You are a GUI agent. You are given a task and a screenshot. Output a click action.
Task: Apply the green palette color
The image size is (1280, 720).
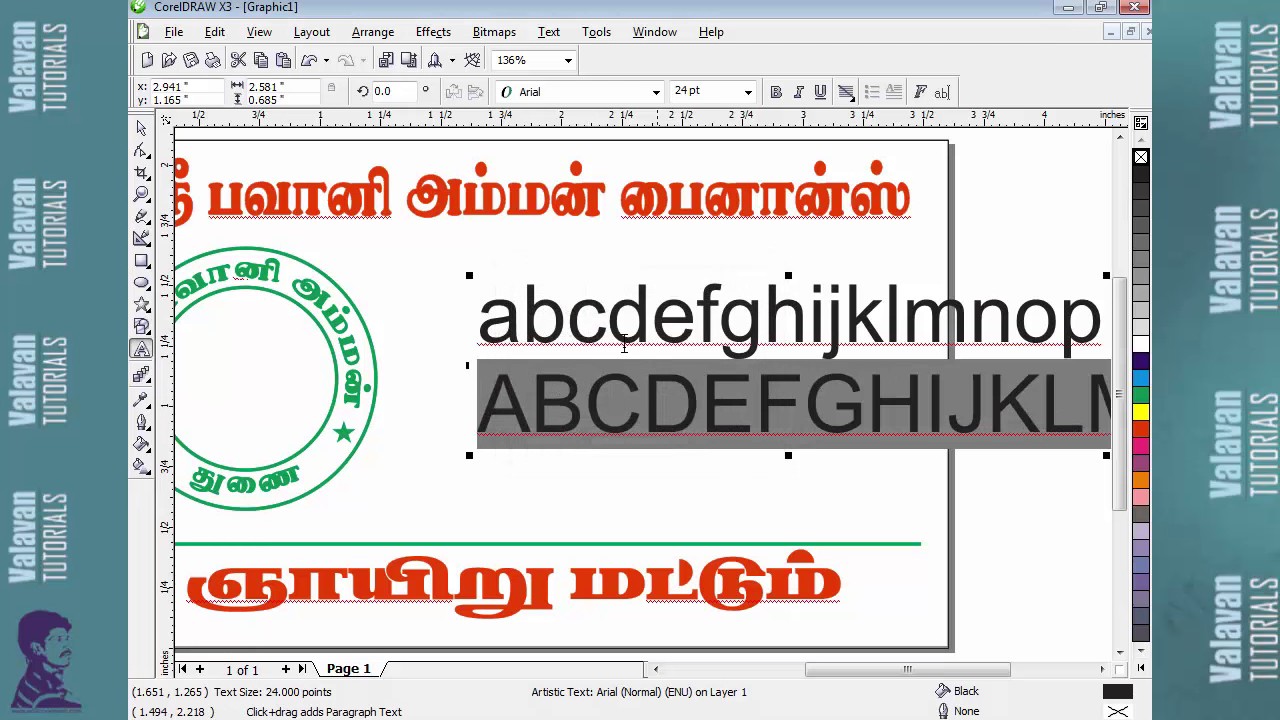pos(1141,395)
